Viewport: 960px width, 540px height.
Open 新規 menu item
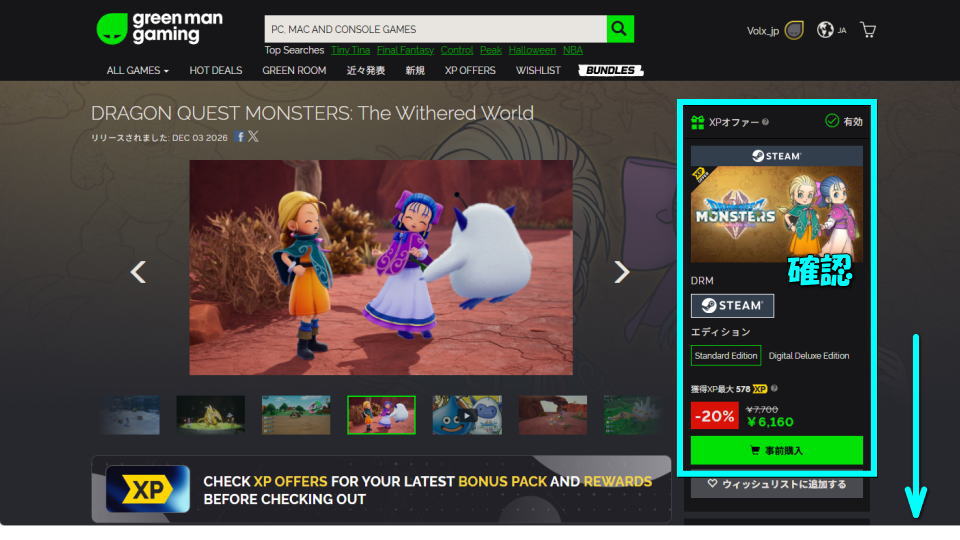coord(414,70)
